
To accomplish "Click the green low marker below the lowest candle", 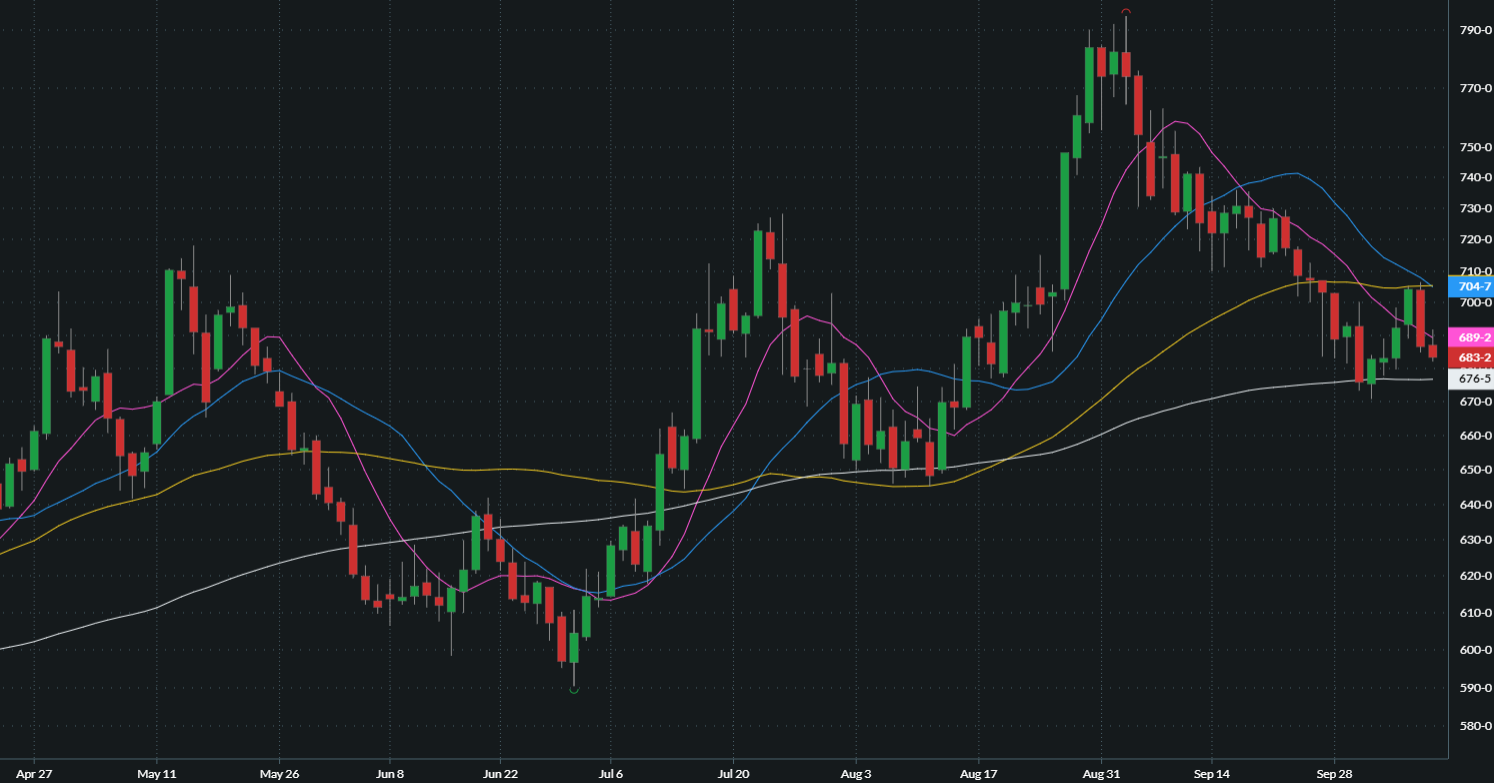I will pos(574,690).
